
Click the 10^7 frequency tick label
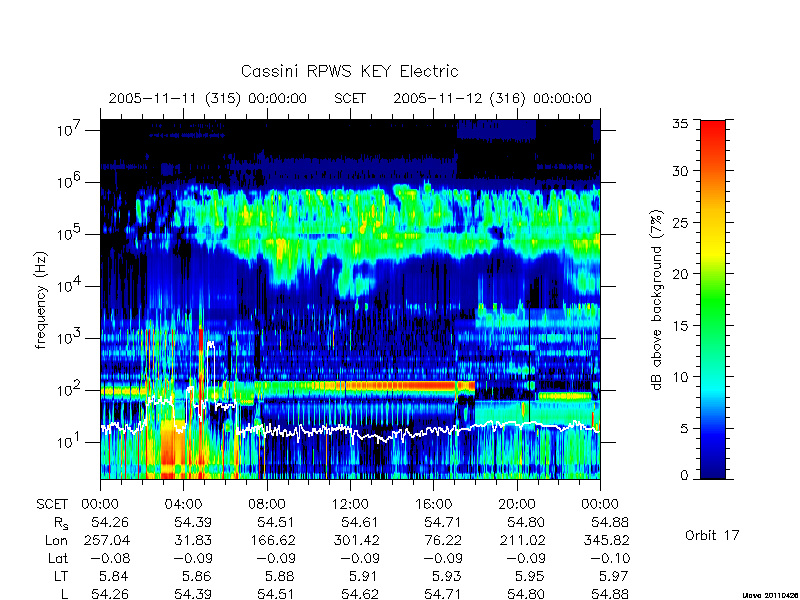[x=70, y=129]
